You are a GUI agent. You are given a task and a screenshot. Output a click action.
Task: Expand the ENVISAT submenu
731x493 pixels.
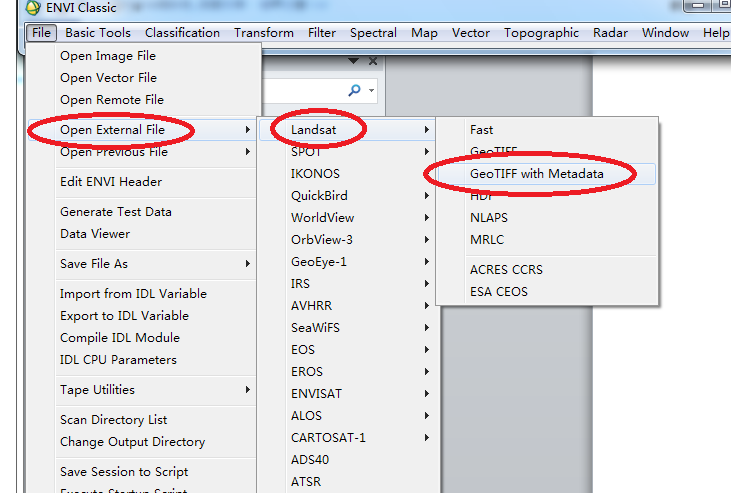click(347, 394)
